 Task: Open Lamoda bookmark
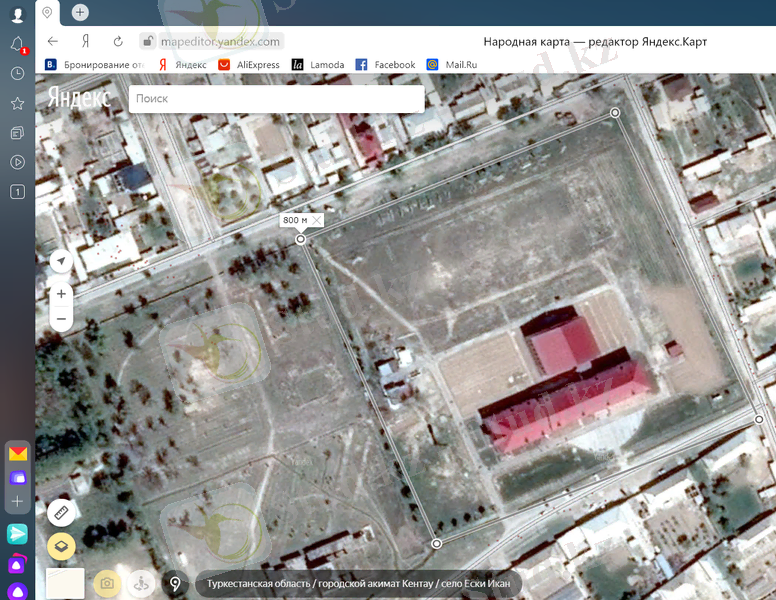click(318, 65)
